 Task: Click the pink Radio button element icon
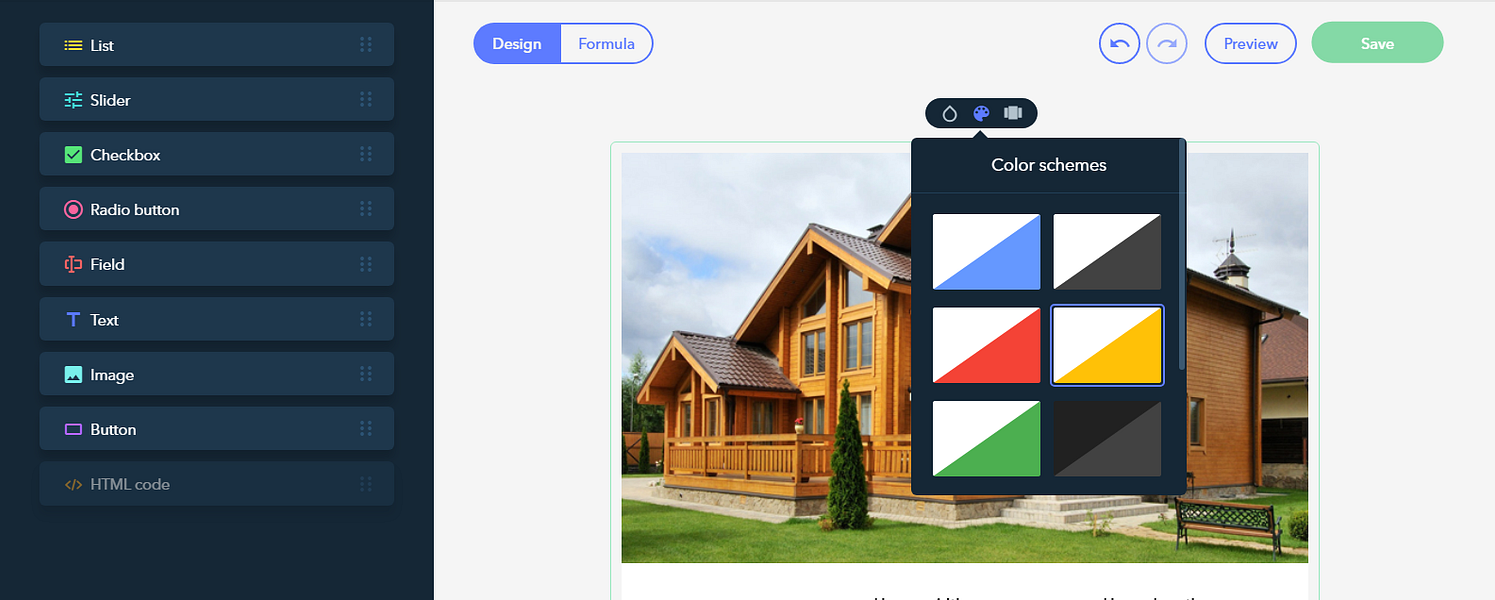(73, 209)
